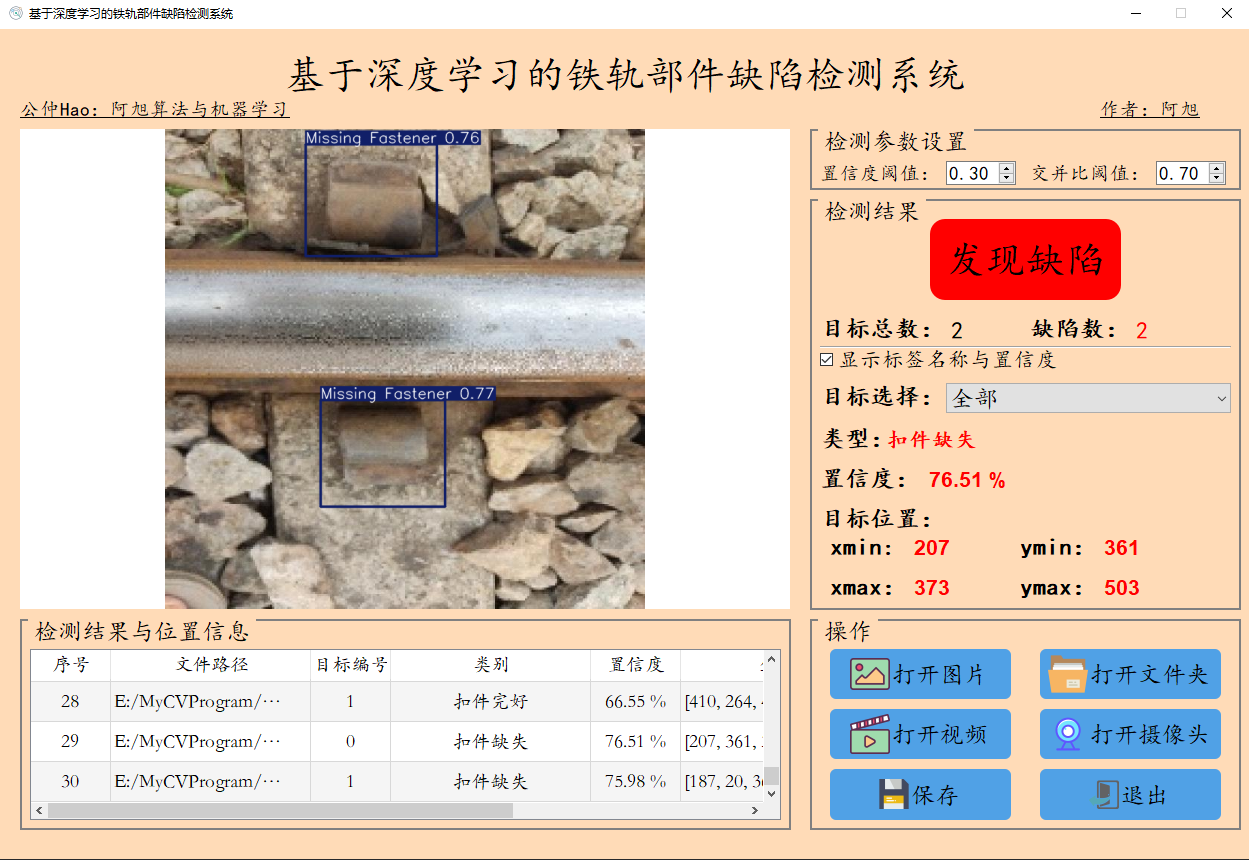Click the 目标编号 column header
Image resolution: width=1249 pixels, height=860 pixels.
click(x=351, y=665)
